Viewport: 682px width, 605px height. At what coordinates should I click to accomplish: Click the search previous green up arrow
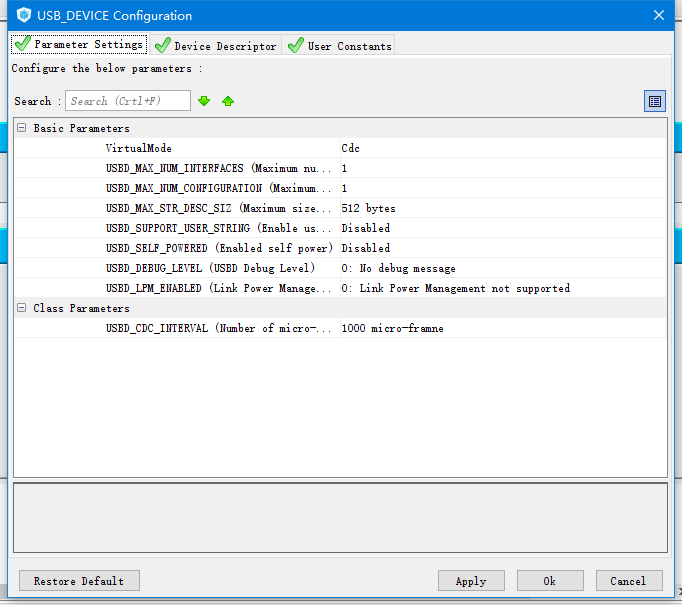(x=228, y=101)
